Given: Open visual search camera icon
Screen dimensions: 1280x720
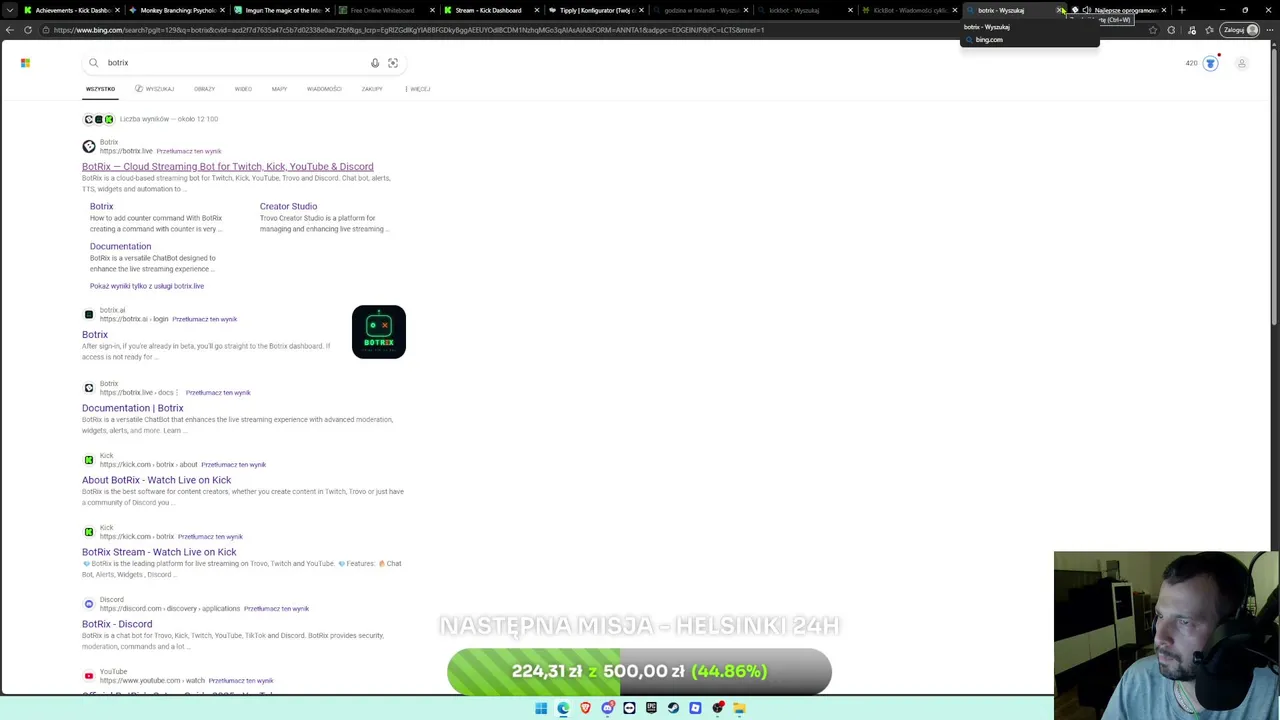Looking at the screenshot, I should pyautogui.click(x=393, y=63).
